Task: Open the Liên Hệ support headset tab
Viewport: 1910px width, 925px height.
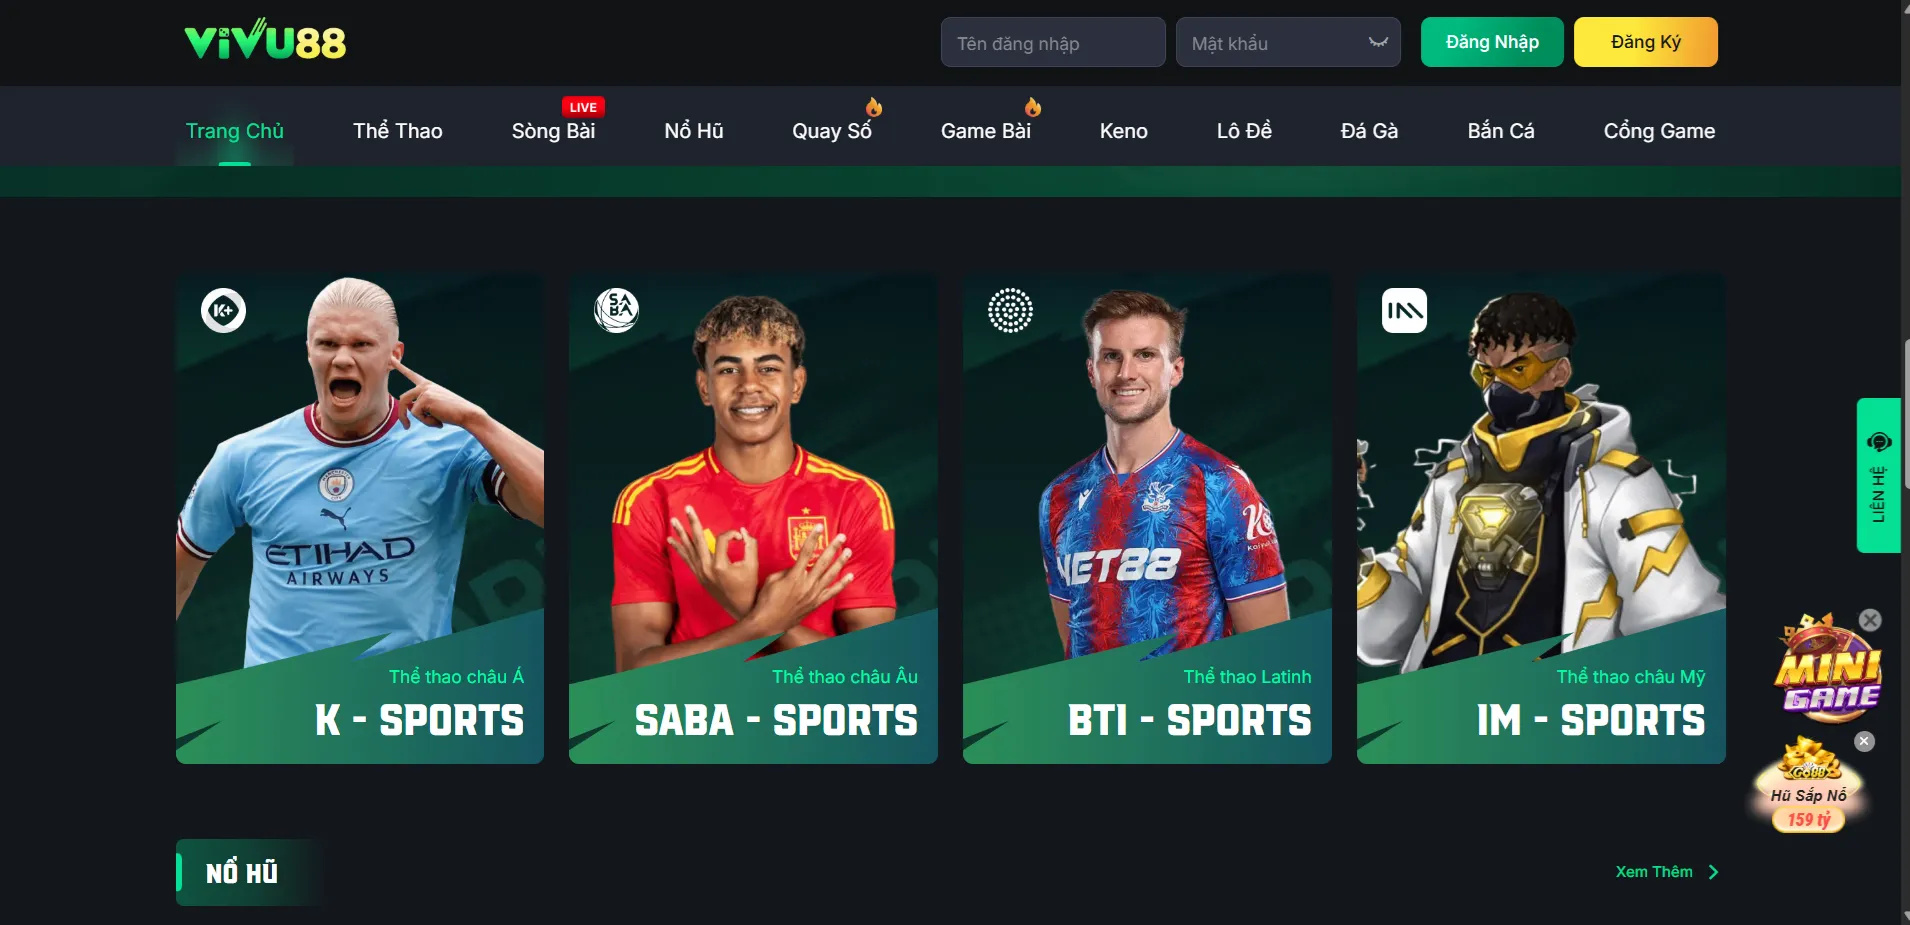Action: coord(1878,476)
